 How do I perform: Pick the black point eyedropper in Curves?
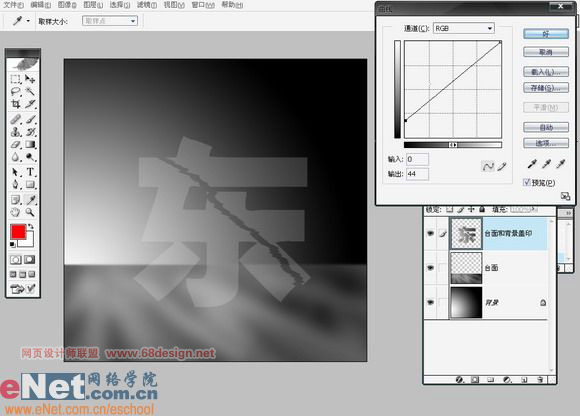[532, 164]
